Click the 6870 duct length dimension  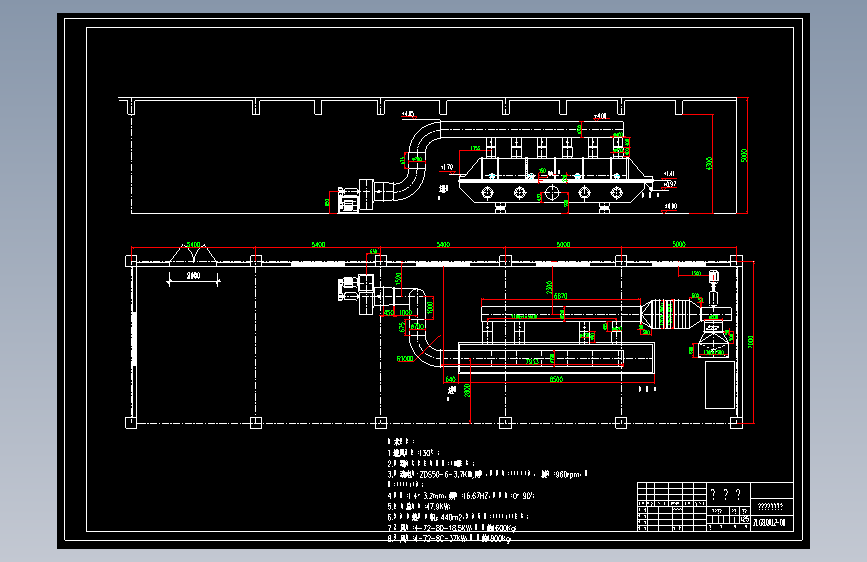click(560, 296)
